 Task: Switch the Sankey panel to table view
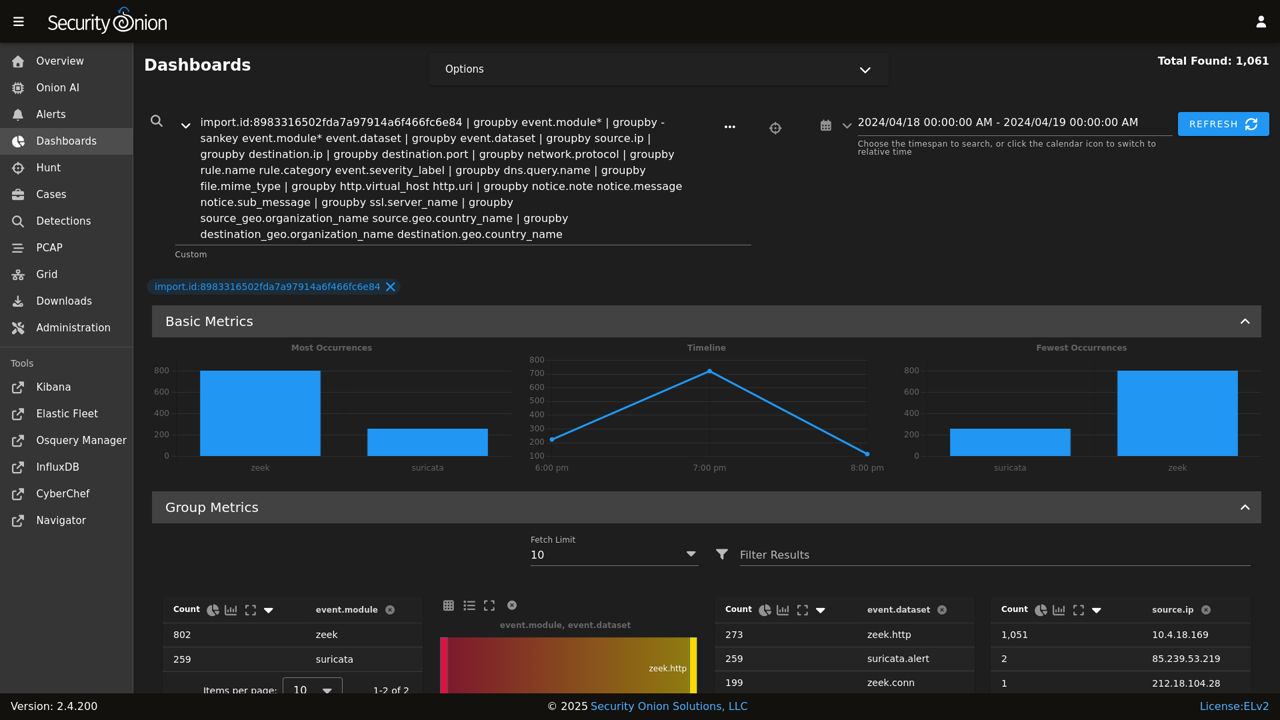tap(448, 606)
